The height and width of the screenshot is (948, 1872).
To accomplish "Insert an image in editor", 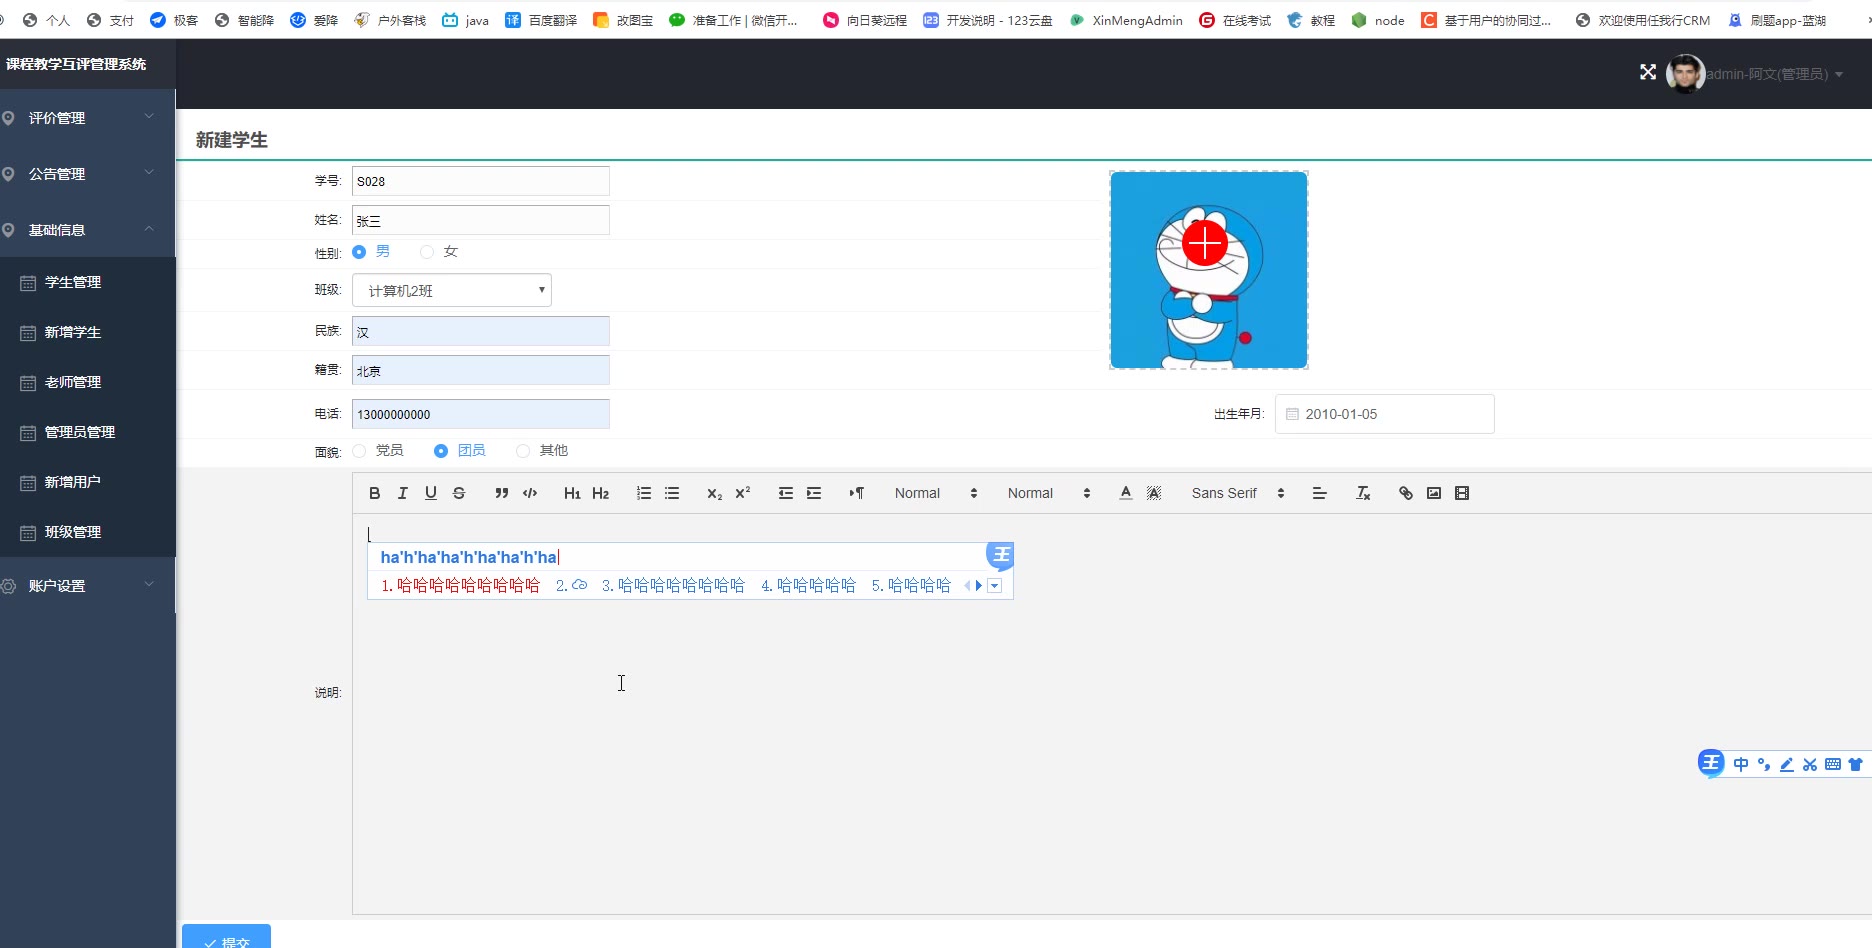I will point(1434,493).
